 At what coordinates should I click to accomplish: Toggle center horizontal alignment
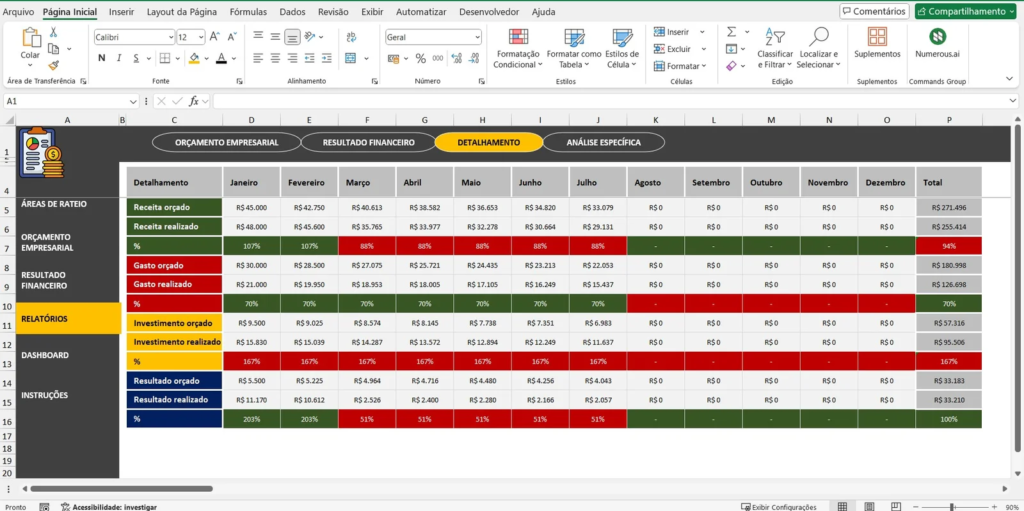coord(275,59)
